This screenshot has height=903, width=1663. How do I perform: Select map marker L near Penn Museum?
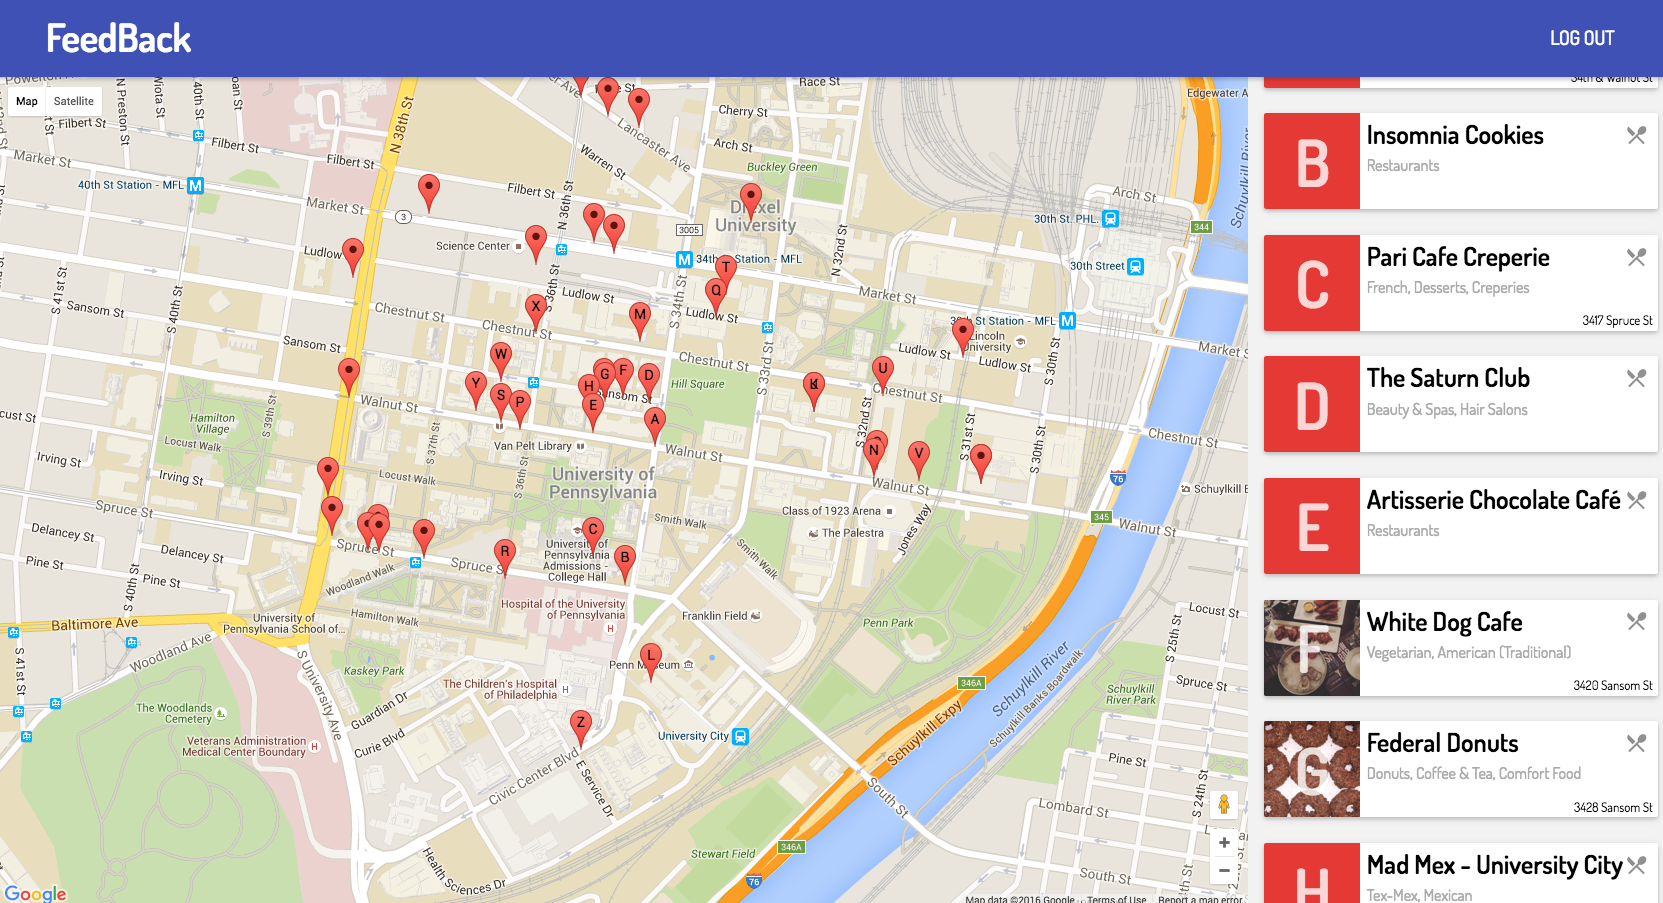pos(651,662)
